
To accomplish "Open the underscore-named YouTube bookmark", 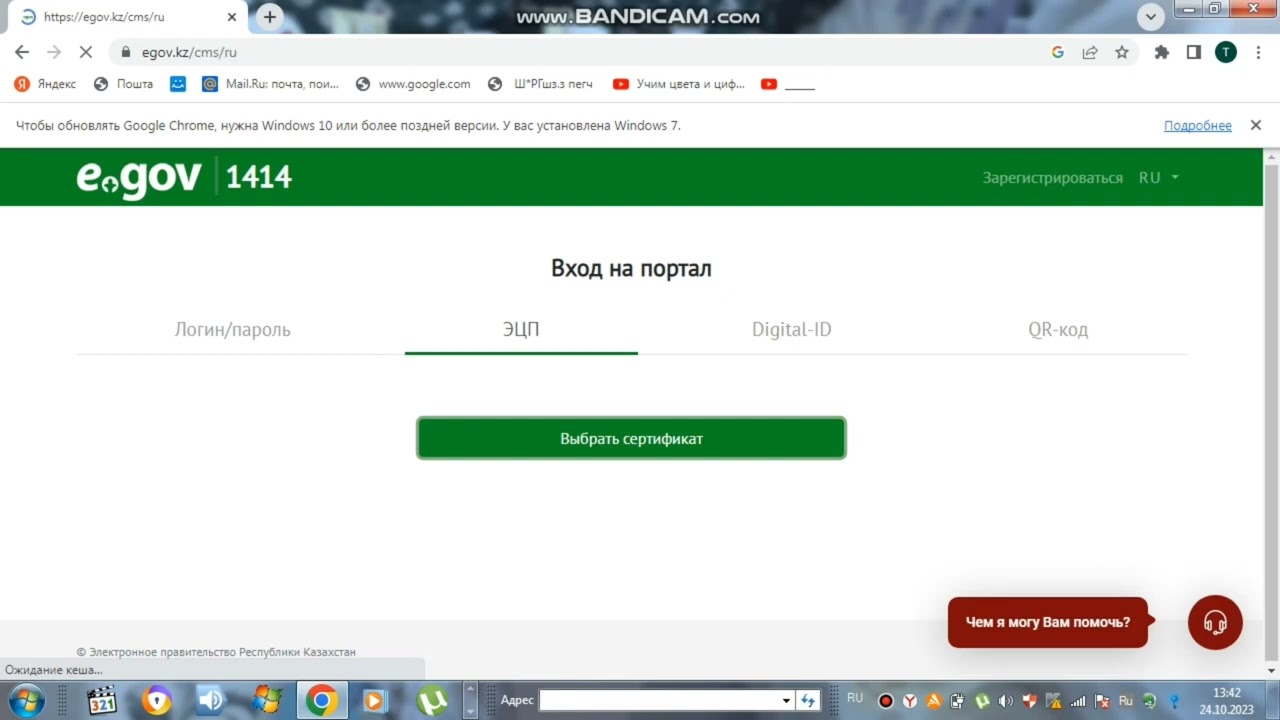I will (788, 84).
